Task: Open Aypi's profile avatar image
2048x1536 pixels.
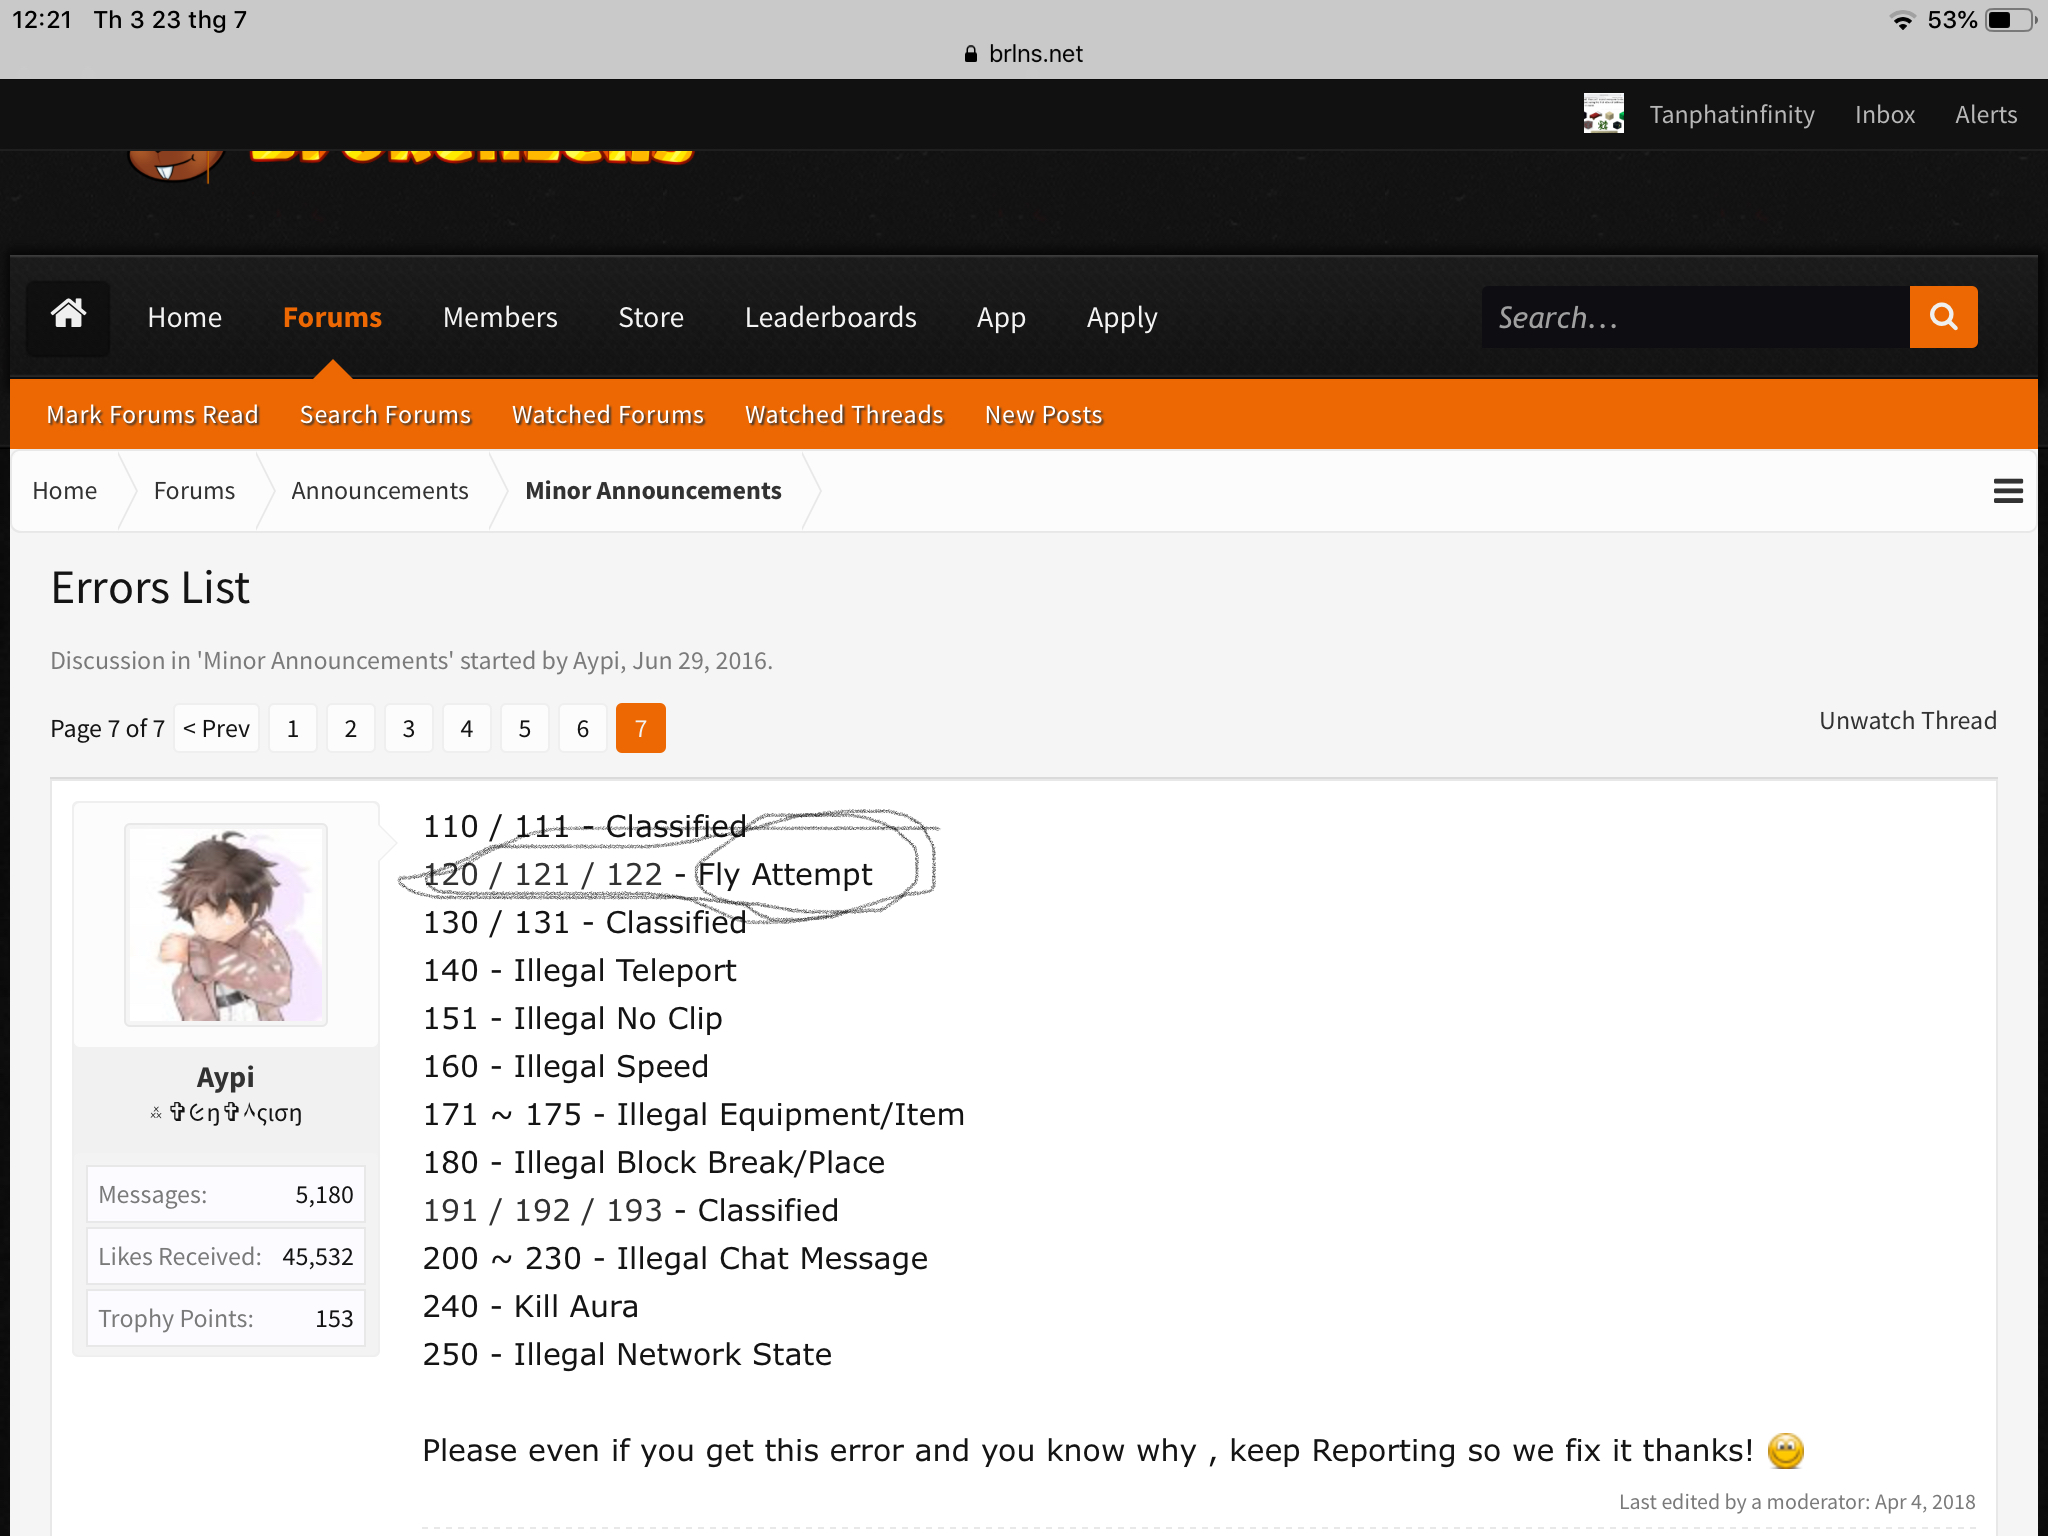Action: point(226,924)
